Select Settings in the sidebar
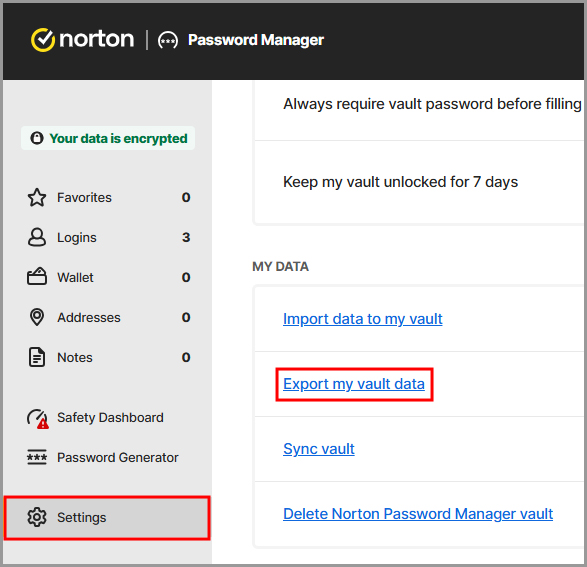This screenshot has width=587, height=567. [107, 518]
